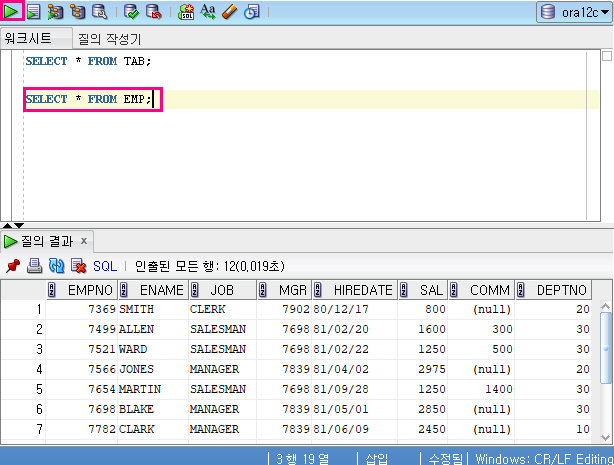614x465 pixels.
Task: Run the statement with green play icon
Action: coord(11,11)
